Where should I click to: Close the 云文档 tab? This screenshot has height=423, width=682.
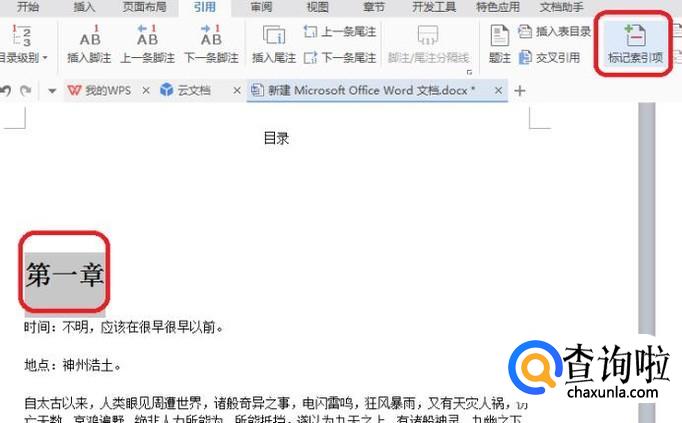pyautogui.click(x=237, y=90)
